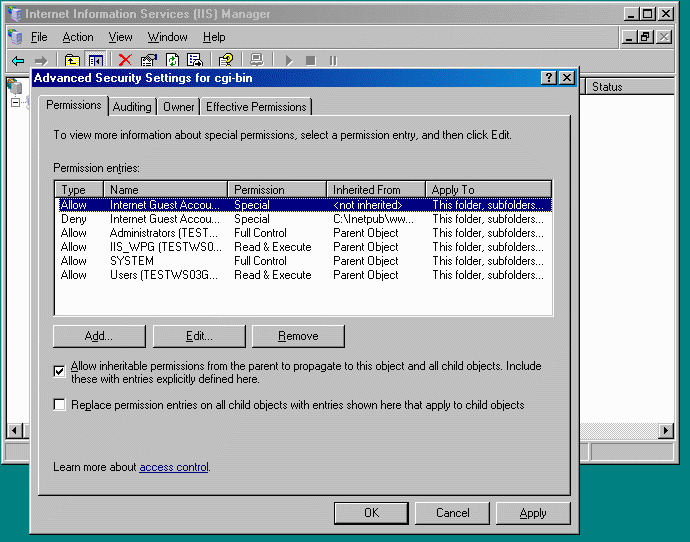Select the Administrators Full Control entry

(305, 233)
